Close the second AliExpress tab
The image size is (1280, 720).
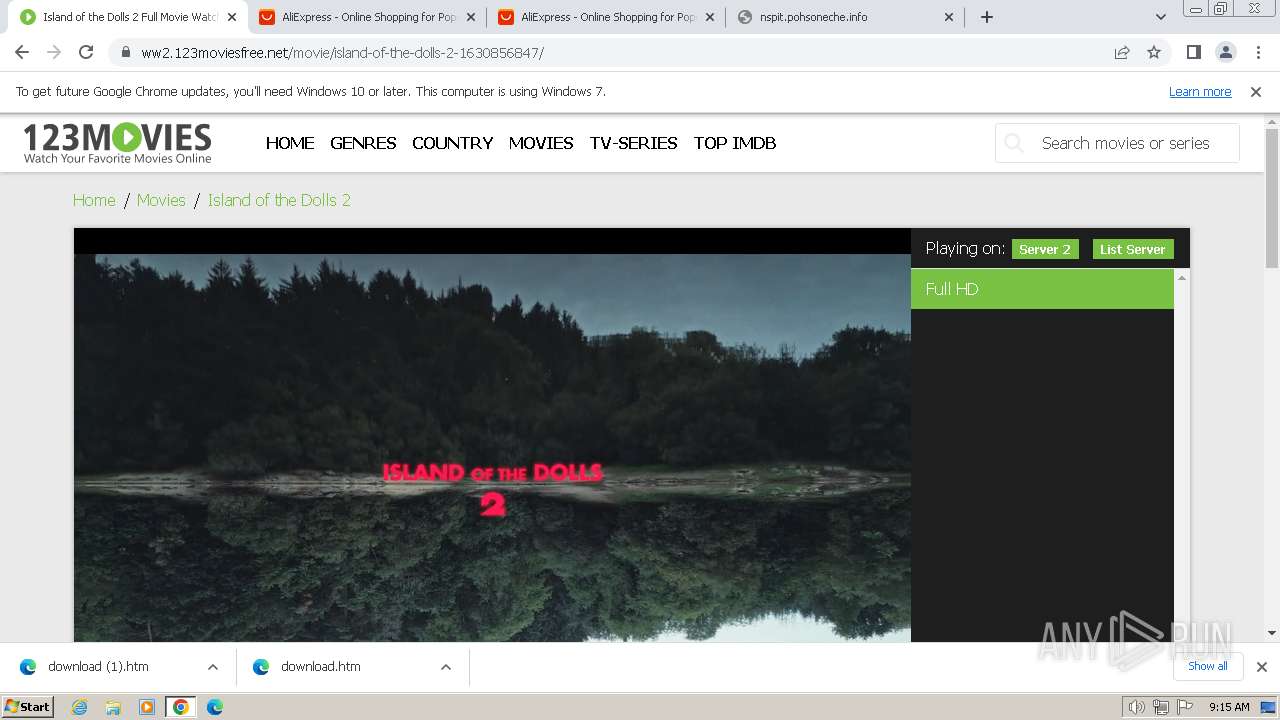pyautogui.click(x=710, y=17)
